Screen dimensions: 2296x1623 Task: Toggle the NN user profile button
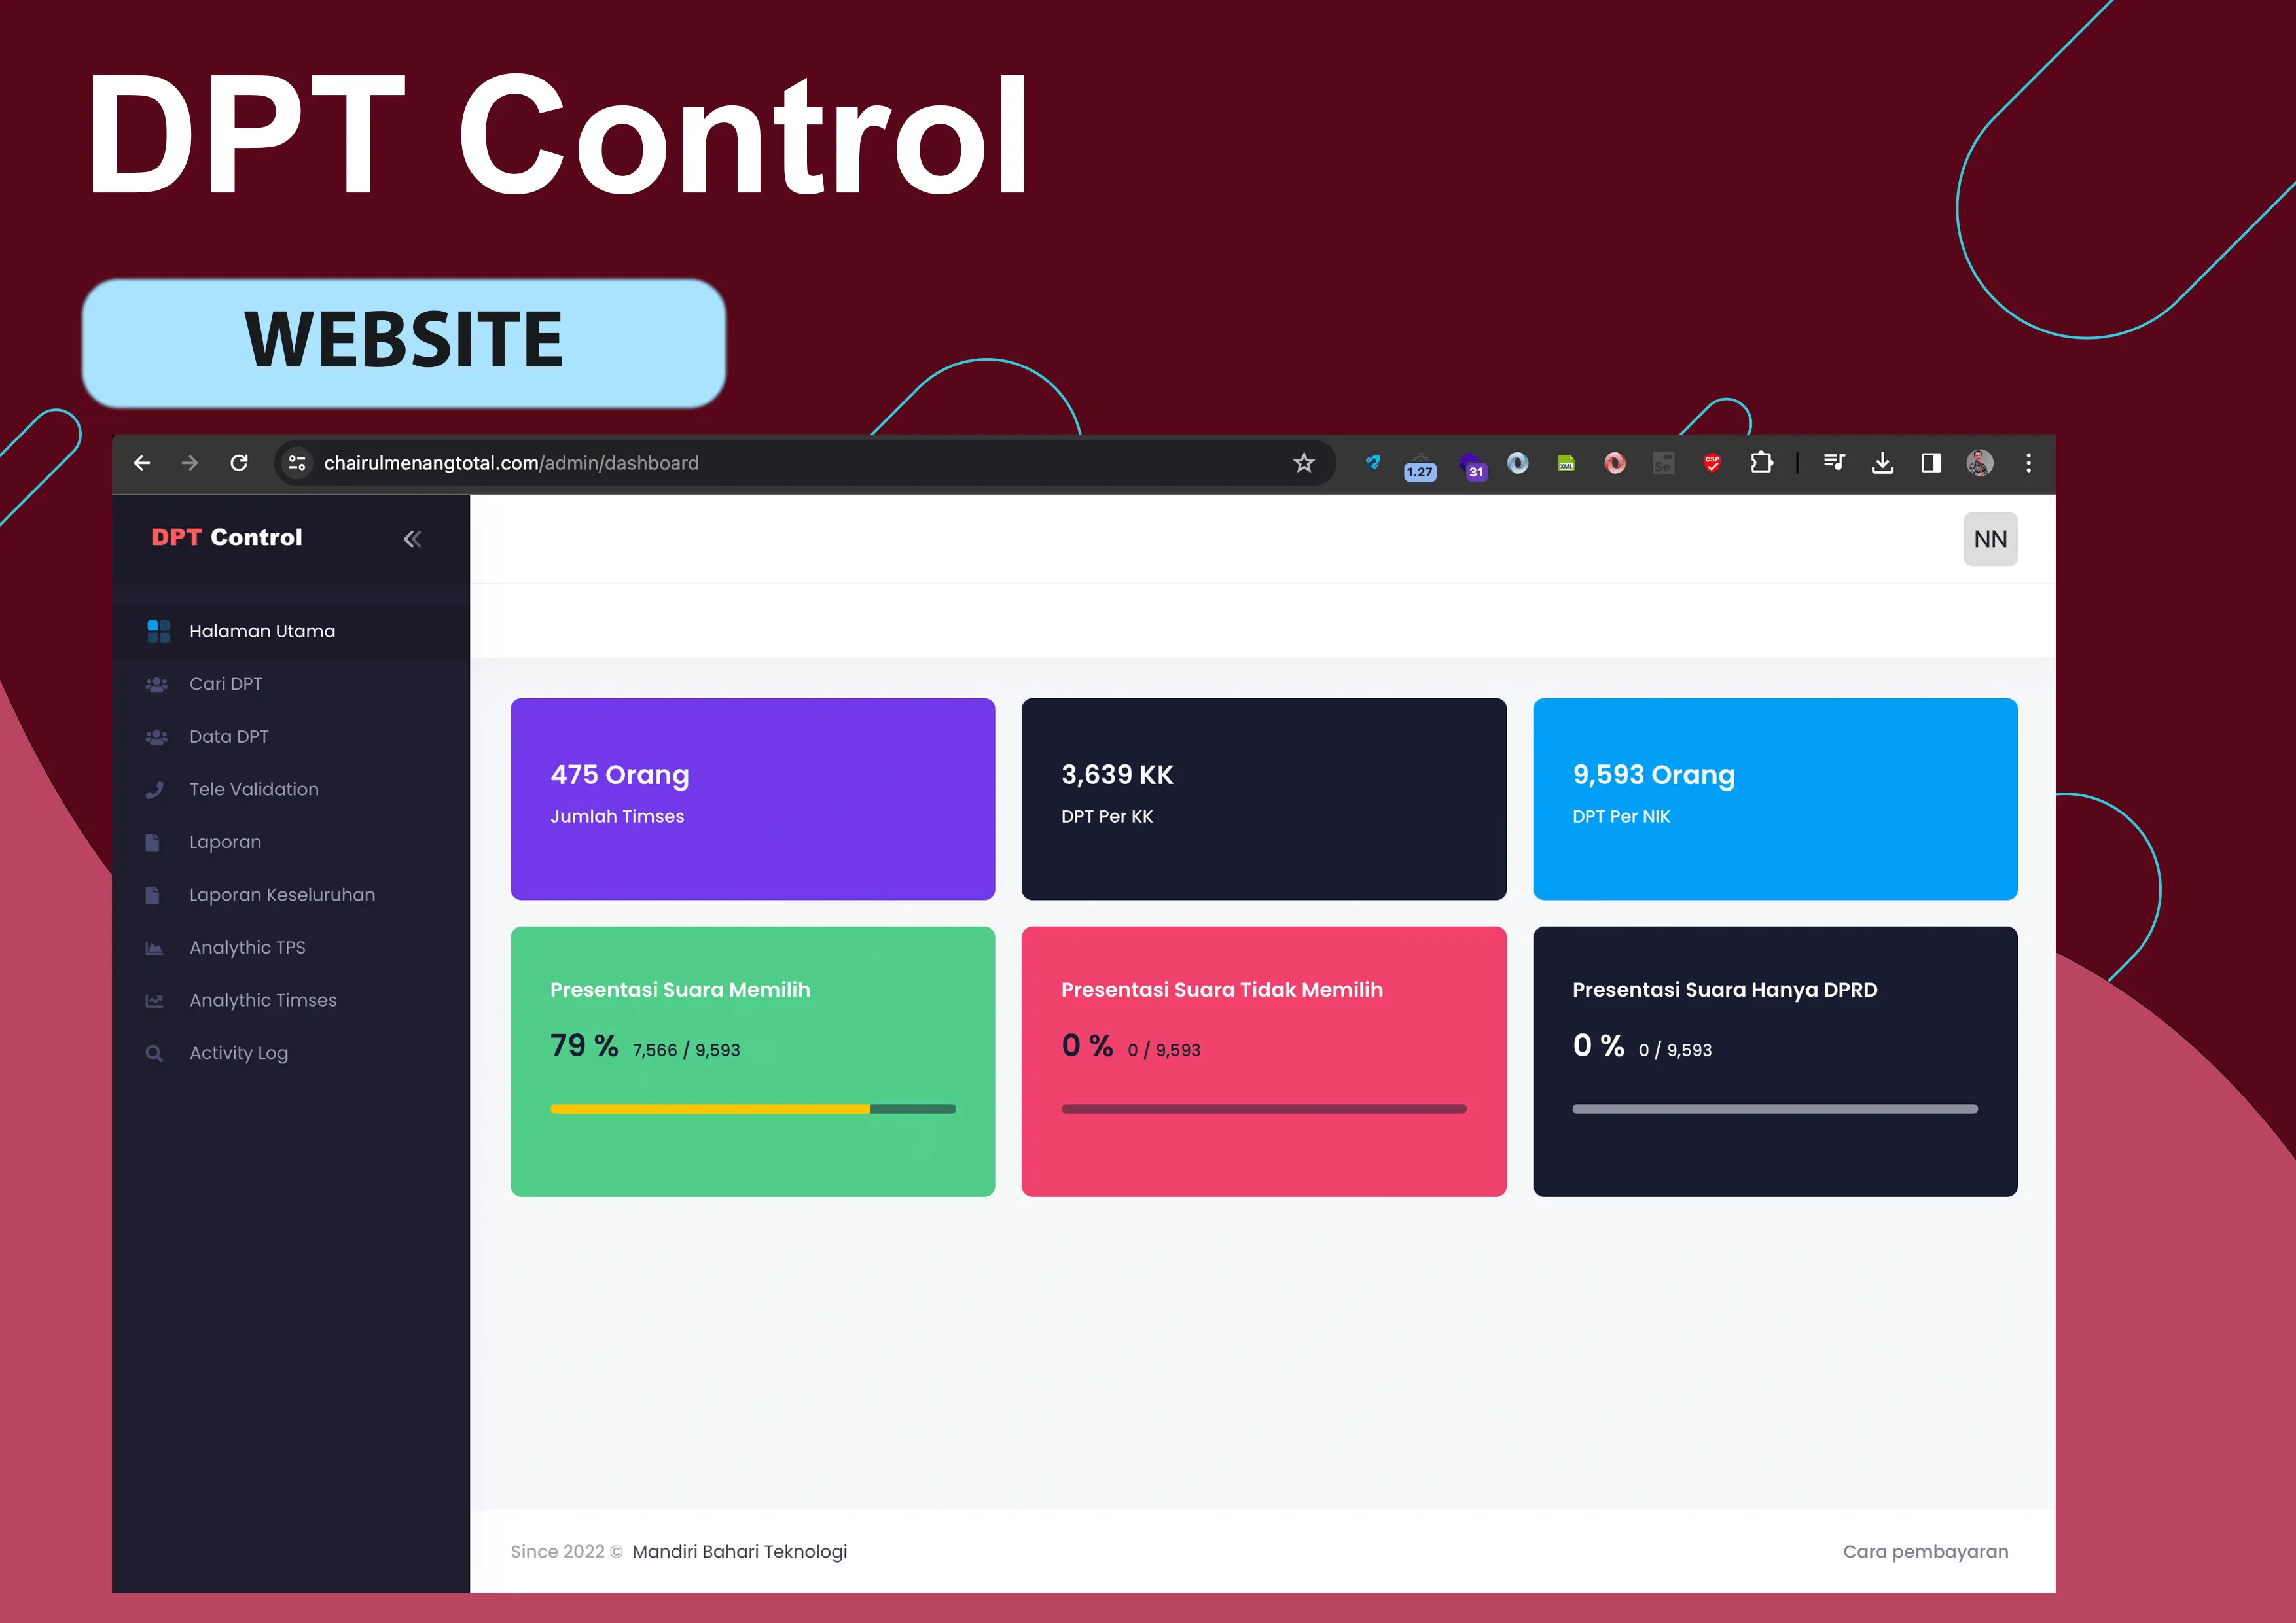point(1990,539)
